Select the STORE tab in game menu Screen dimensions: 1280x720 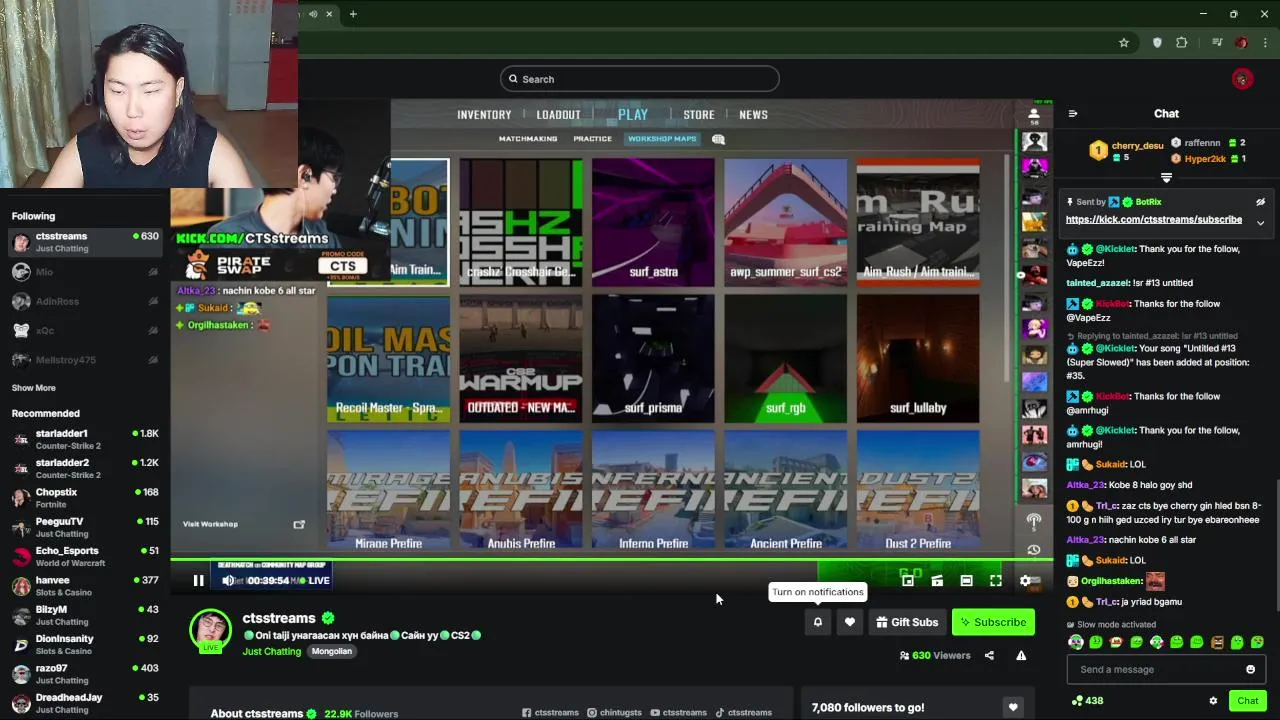click(x=699, y=115)
